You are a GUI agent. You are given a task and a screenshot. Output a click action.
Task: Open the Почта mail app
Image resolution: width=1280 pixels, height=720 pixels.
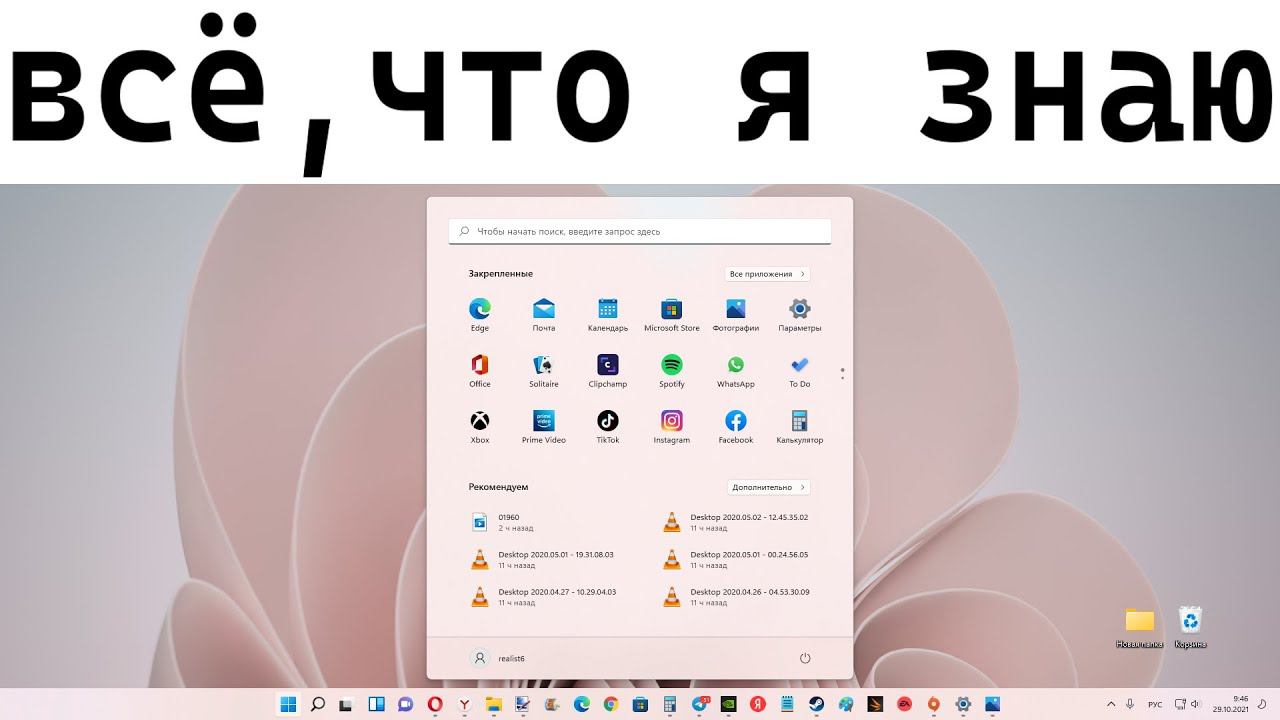point(544,314)
